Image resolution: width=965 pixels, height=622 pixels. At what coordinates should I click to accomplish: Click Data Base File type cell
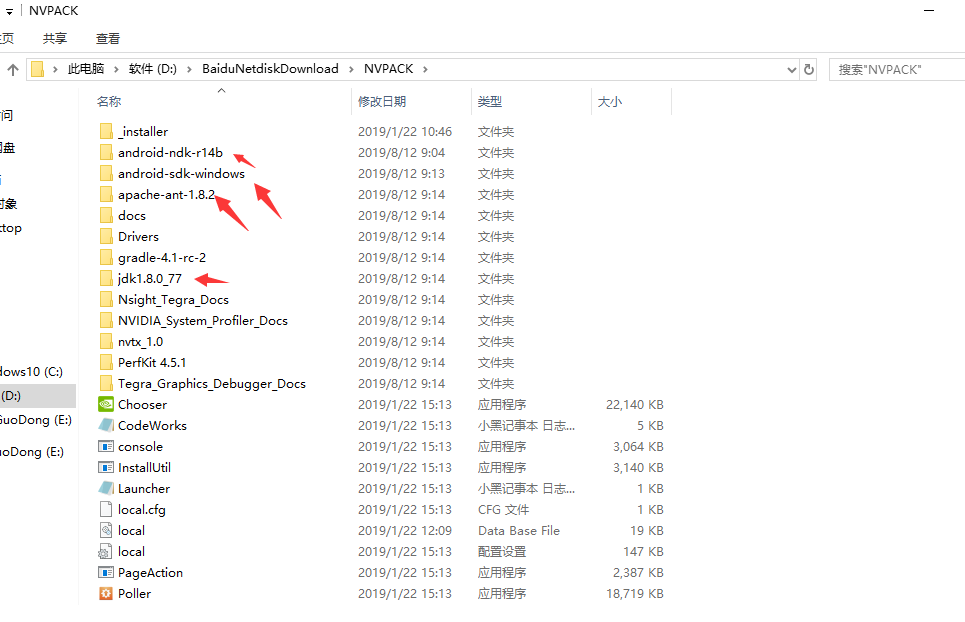click(x=519, y=530)
